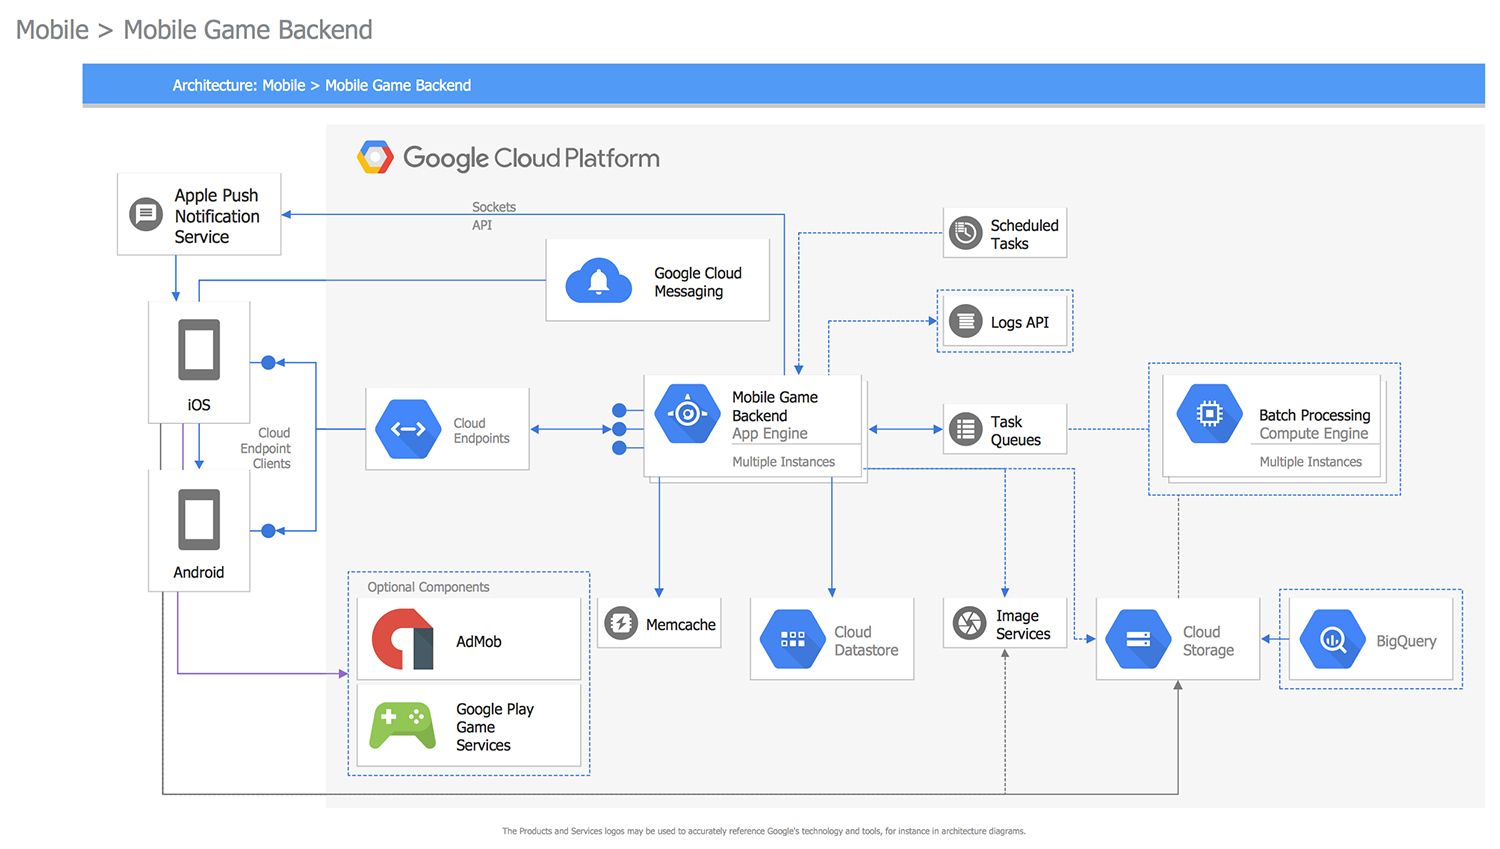This screenshot has height=849, width=1500.
Task: Select the "Optional Components" group heading
Action: point(428,587)
